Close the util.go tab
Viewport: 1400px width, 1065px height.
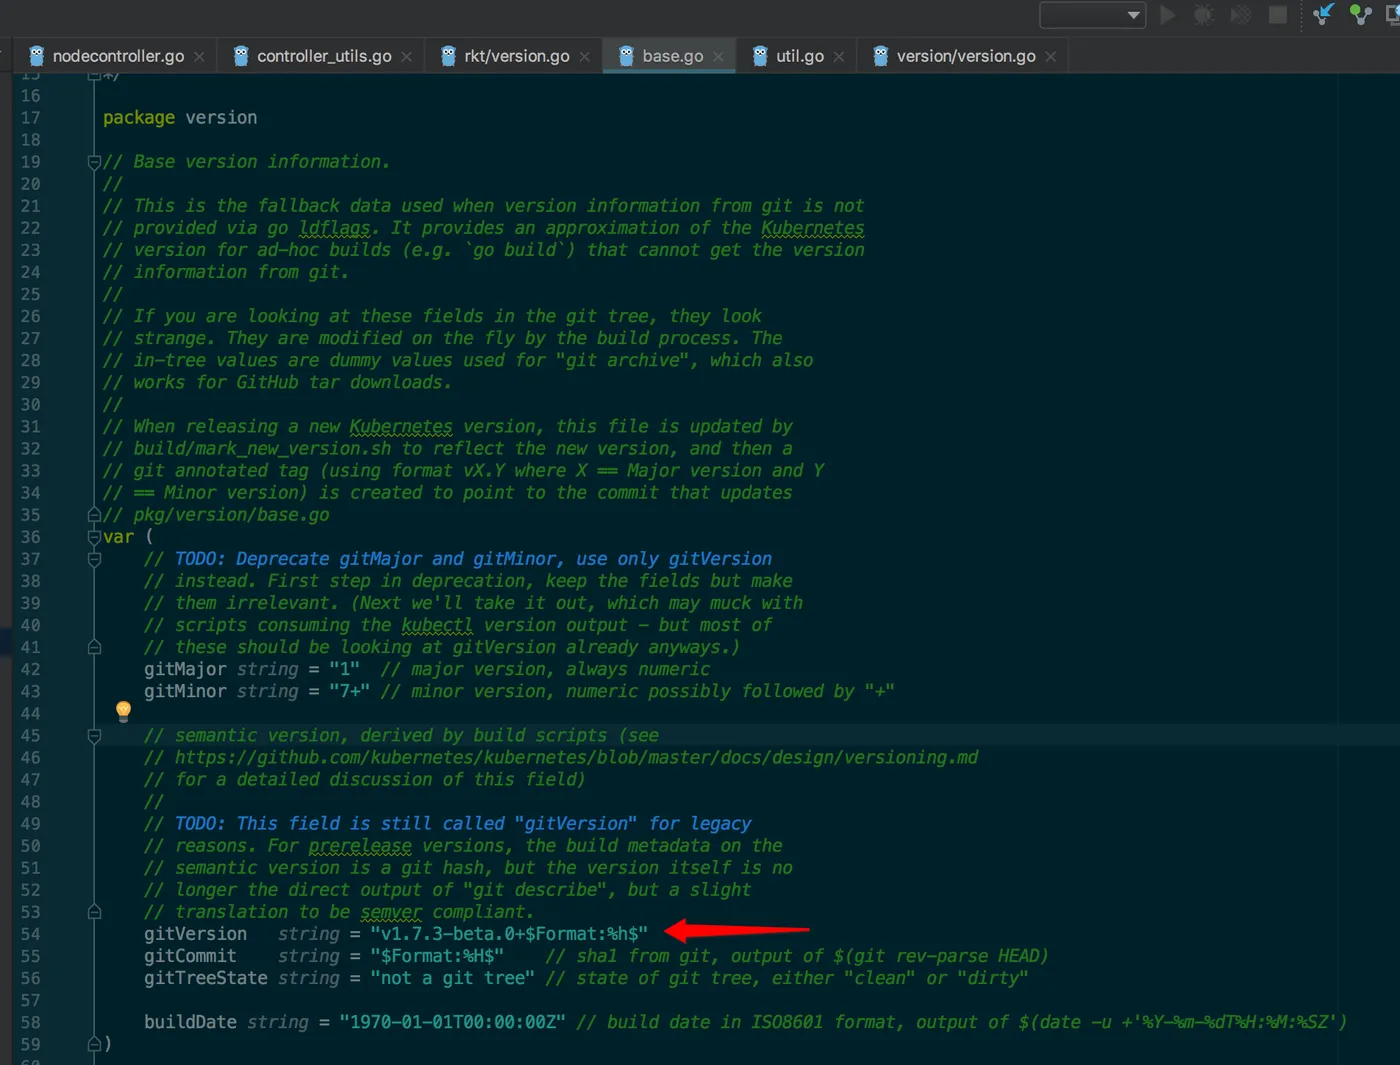click(x=838, y=57)
